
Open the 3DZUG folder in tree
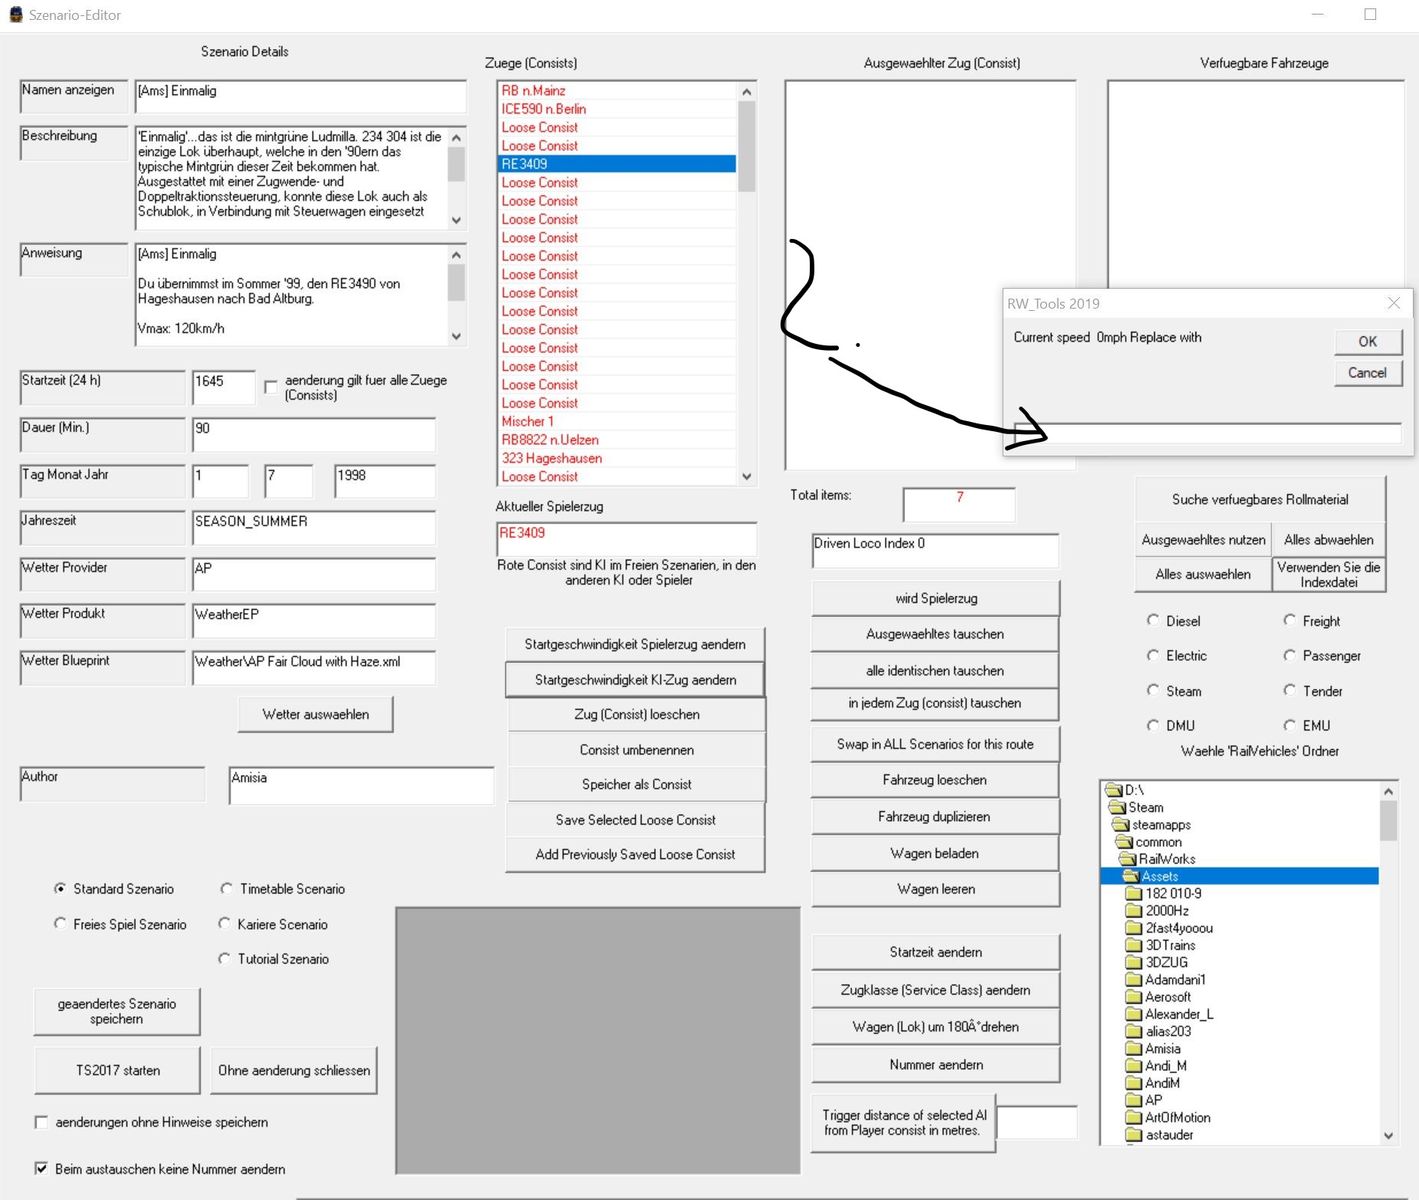[1166, 962]
